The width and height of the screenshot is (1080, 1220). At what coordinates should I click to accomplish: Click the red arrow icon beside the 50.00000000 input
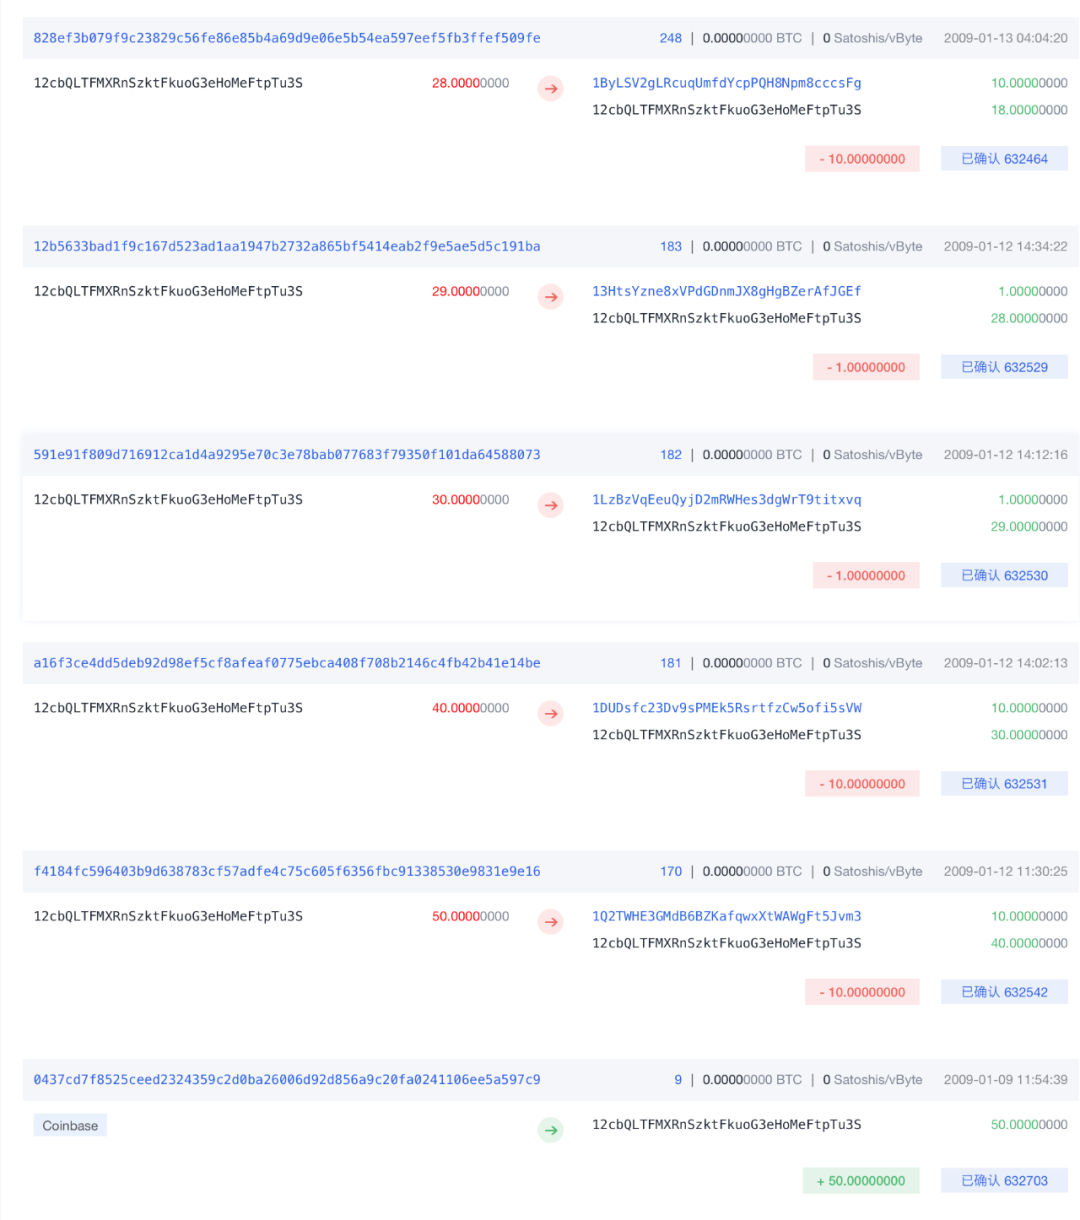551,922
